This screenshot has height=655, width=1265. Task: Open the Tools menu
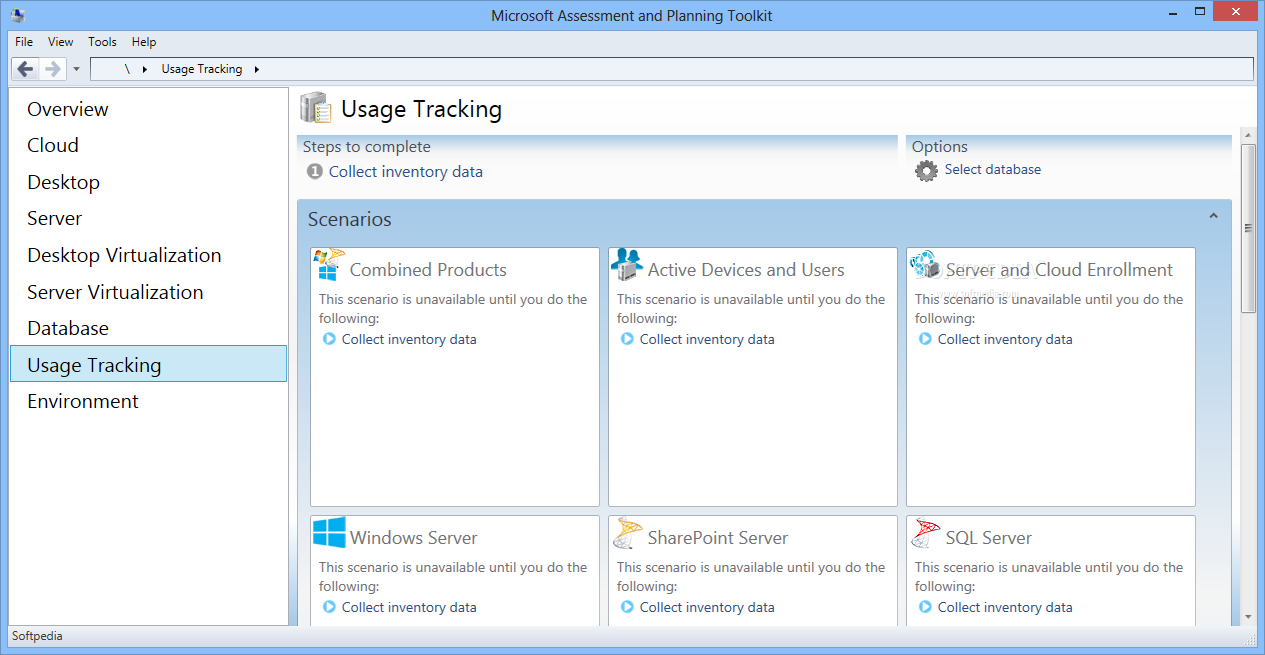click(102, 42)
